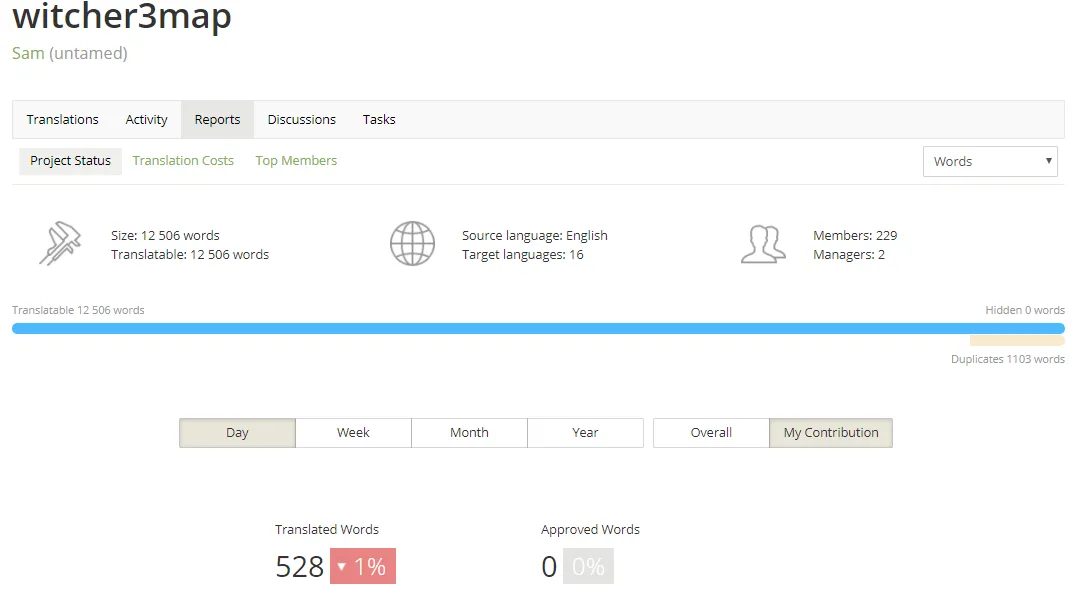Click the Translated Words heading
The width and height of the screenshot is (1073, 592).
326,530
